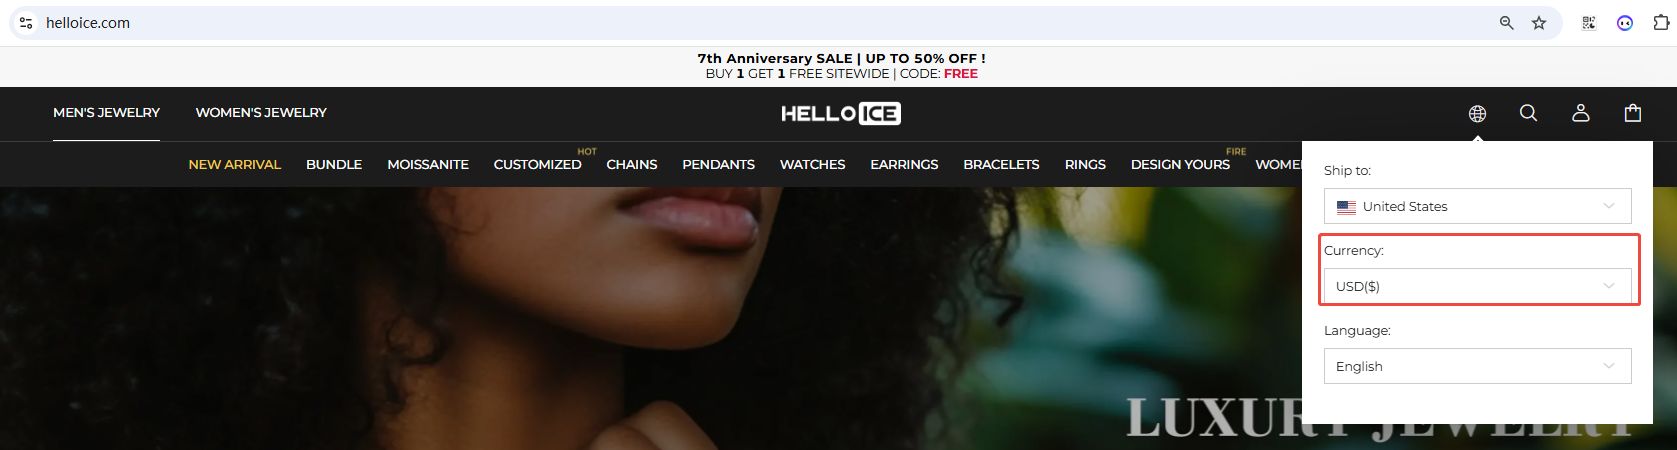Image resolution: width=1677 pixels, height=450 pixels.
Task: Open the shopping bag cart icon
Action: click(x=1633, y=113)
